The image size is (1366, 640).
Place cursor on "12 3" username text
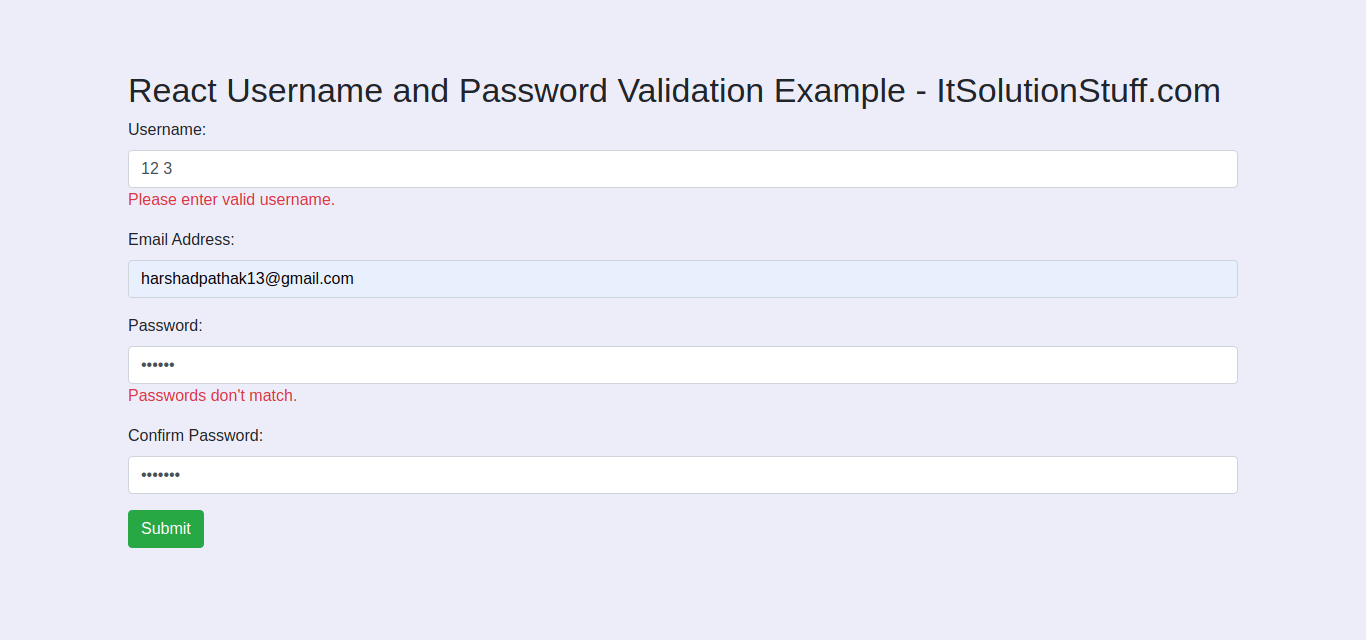coord(156,169)
